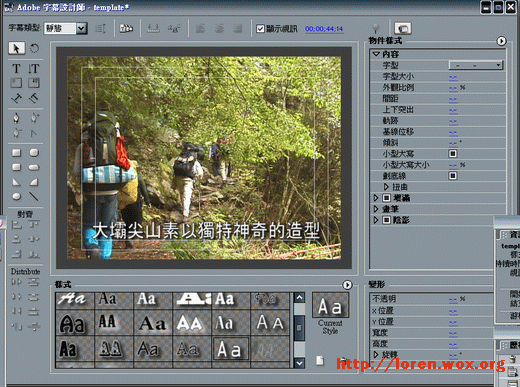Apply the first italic script Aa style

click(x=75, y=300)
